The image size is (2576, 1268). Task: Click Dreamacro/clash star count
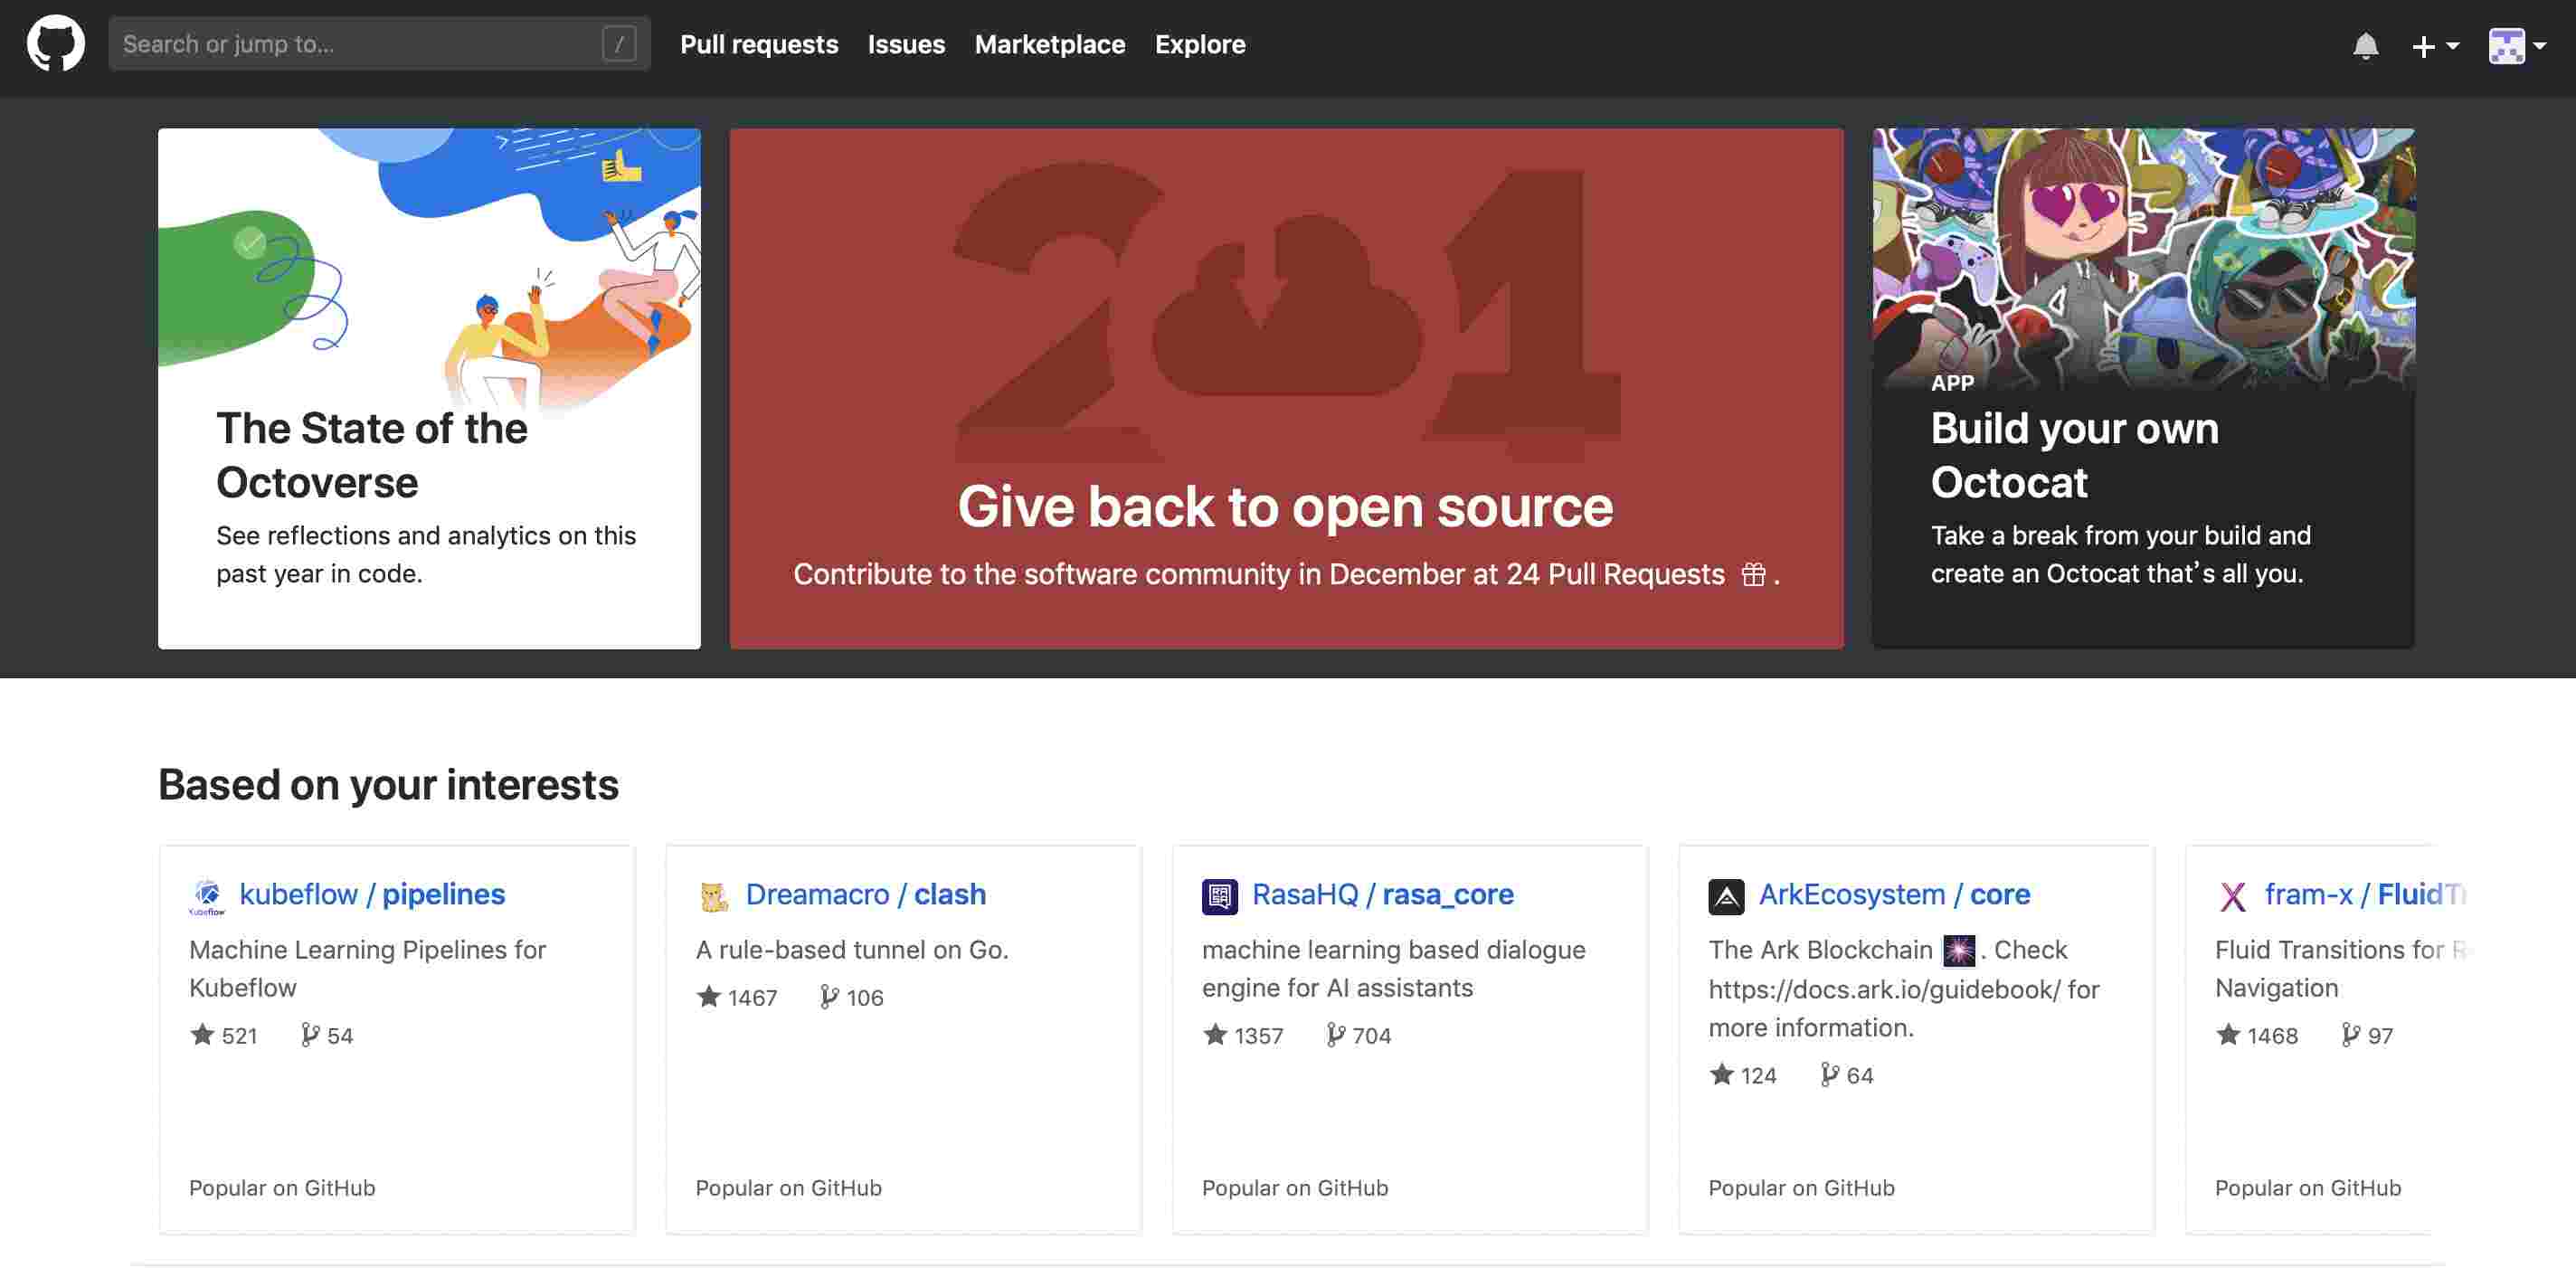point(736,997)
